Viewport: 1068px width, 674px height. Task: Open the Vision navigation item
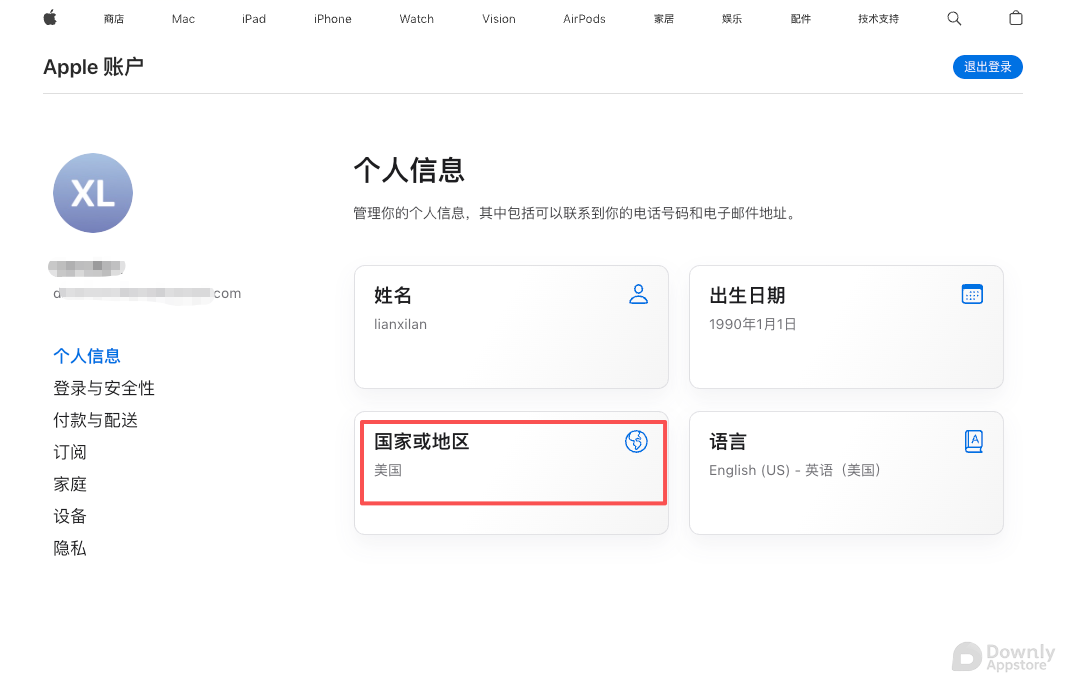tap(499, 19)
